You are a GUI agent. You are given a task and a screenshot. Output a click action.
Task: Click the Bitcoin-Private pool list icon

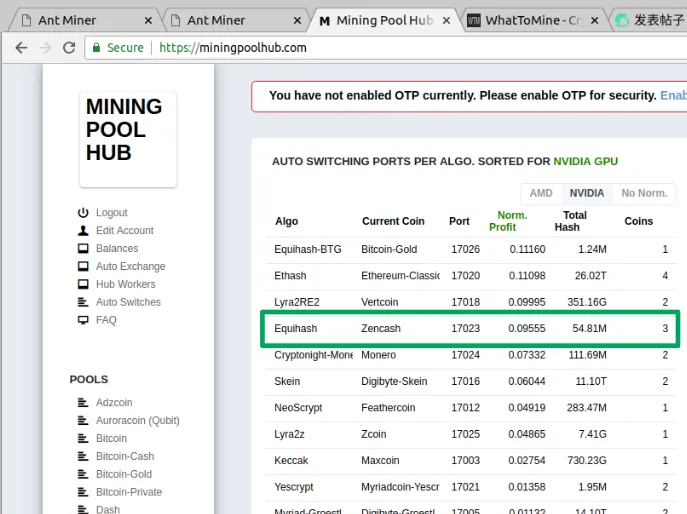pos(83,492)
